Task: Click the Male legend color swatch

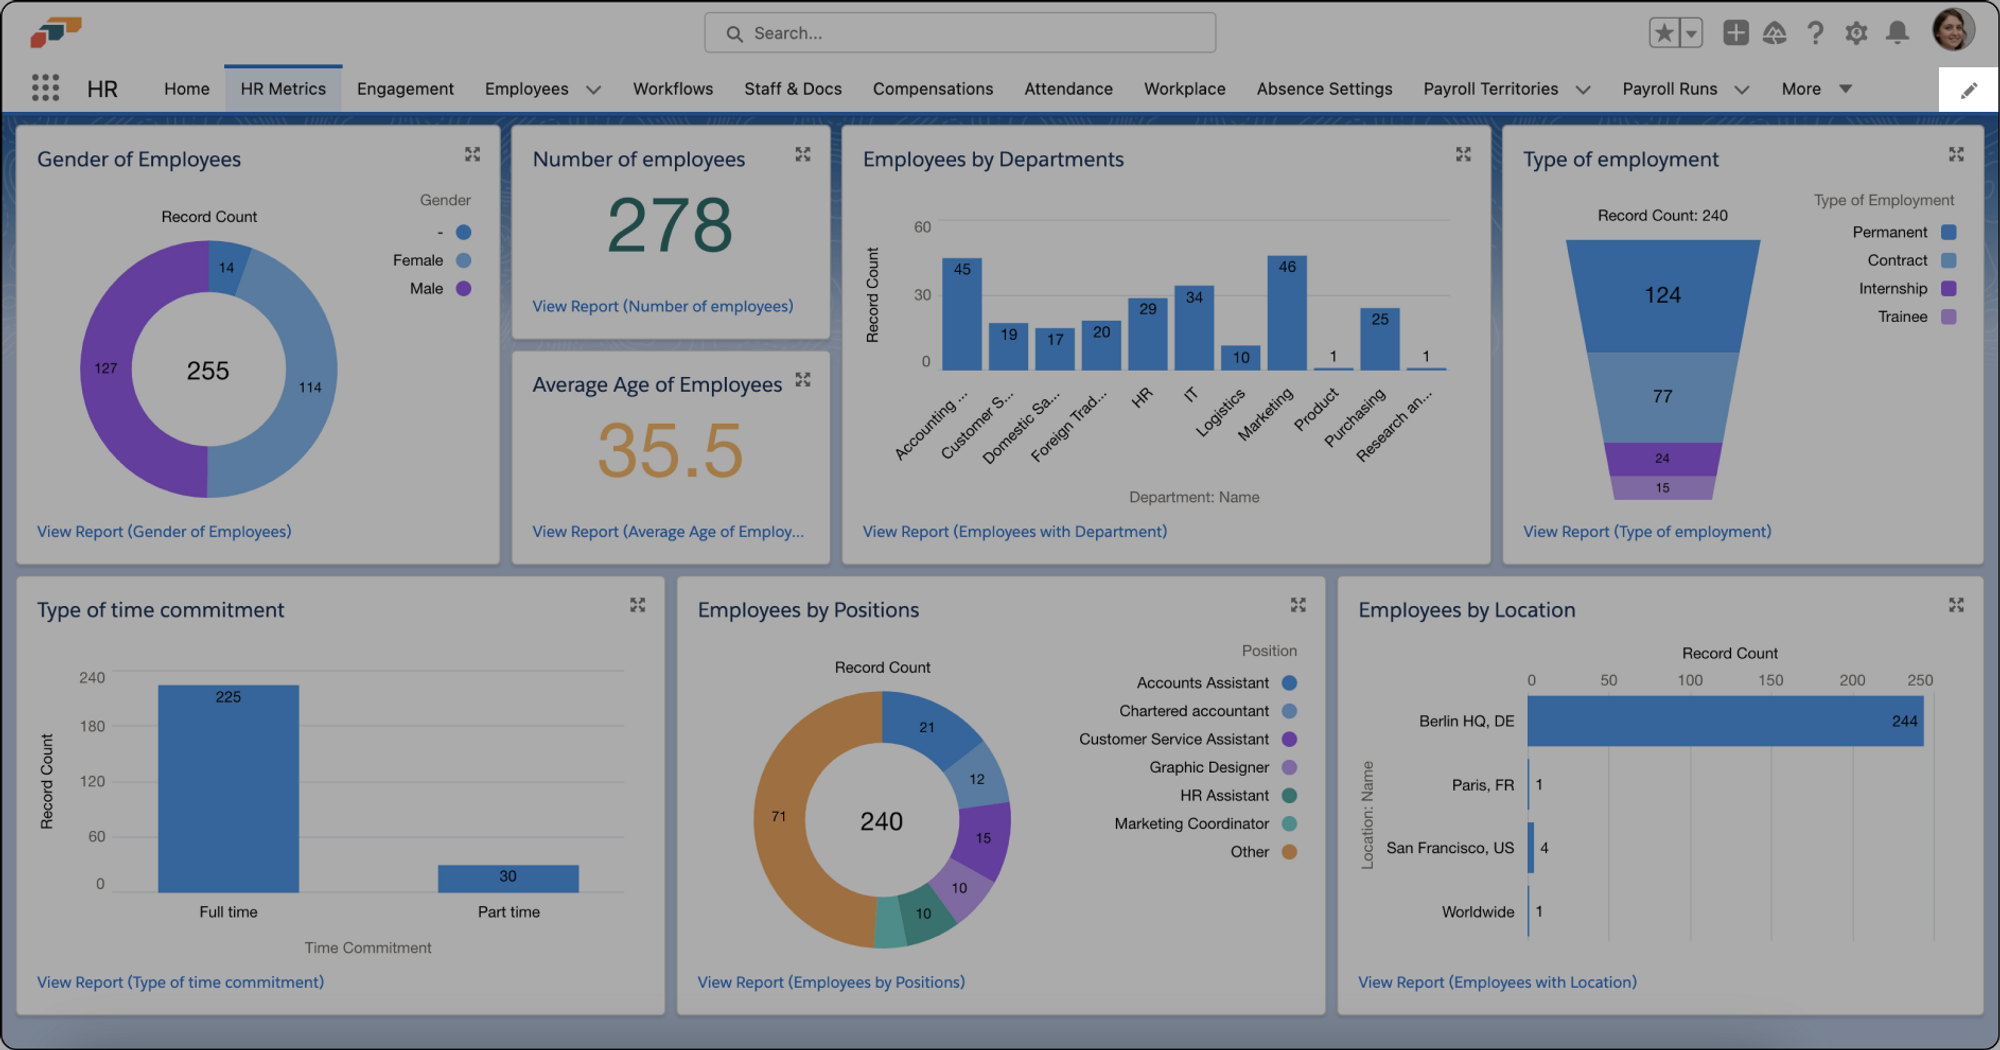Action: pos(462,288)
